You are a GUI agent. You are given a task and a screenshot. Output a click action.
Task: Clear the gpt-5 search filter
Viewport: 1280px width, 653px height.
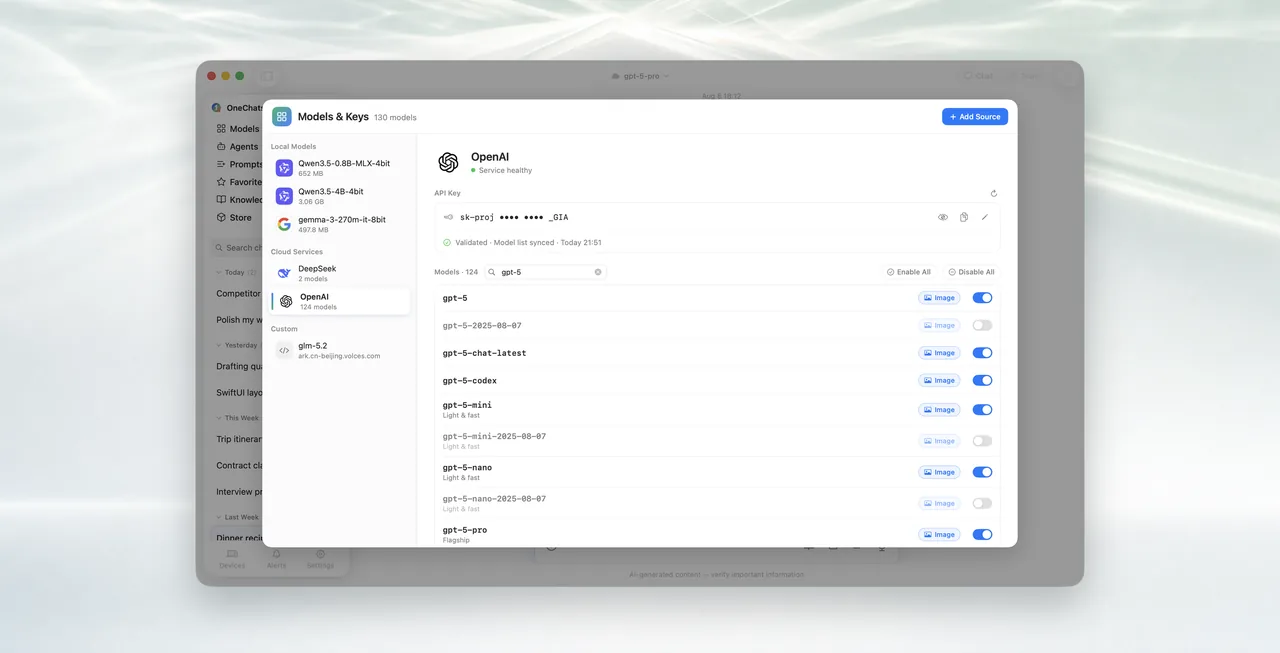pyautogui.click(x=598, y=272)
